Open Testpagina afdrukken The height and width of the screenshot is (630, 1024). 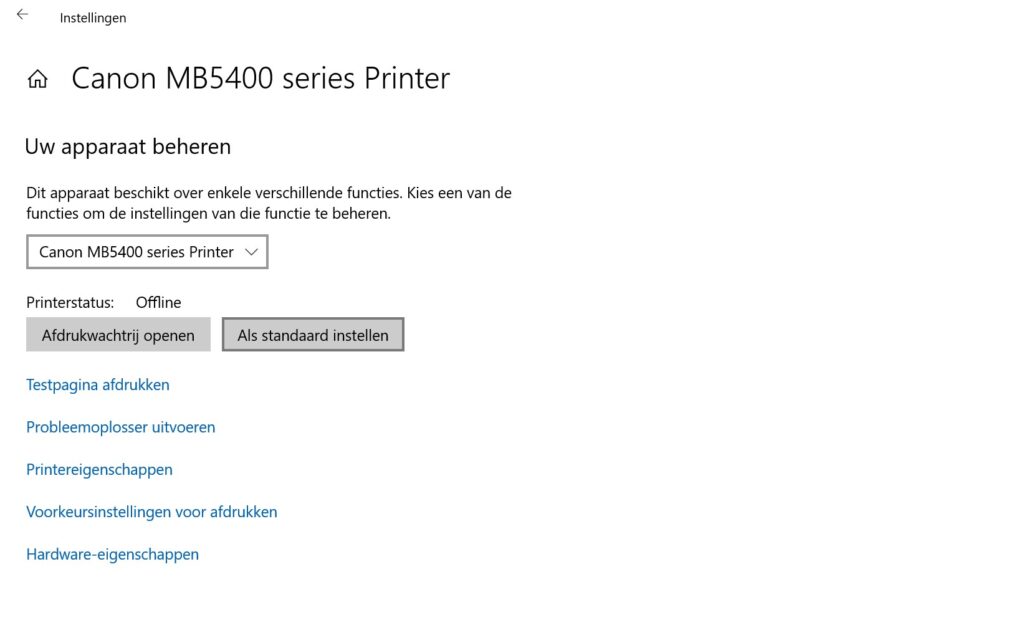point(97,384)
